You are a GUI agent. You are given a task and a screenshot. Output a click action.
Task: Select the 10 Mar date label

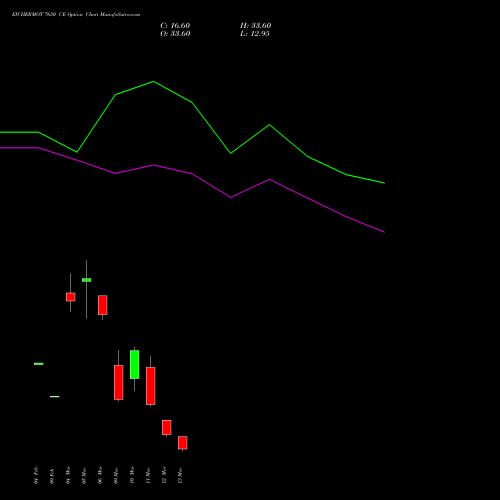(x=132, y=475)
